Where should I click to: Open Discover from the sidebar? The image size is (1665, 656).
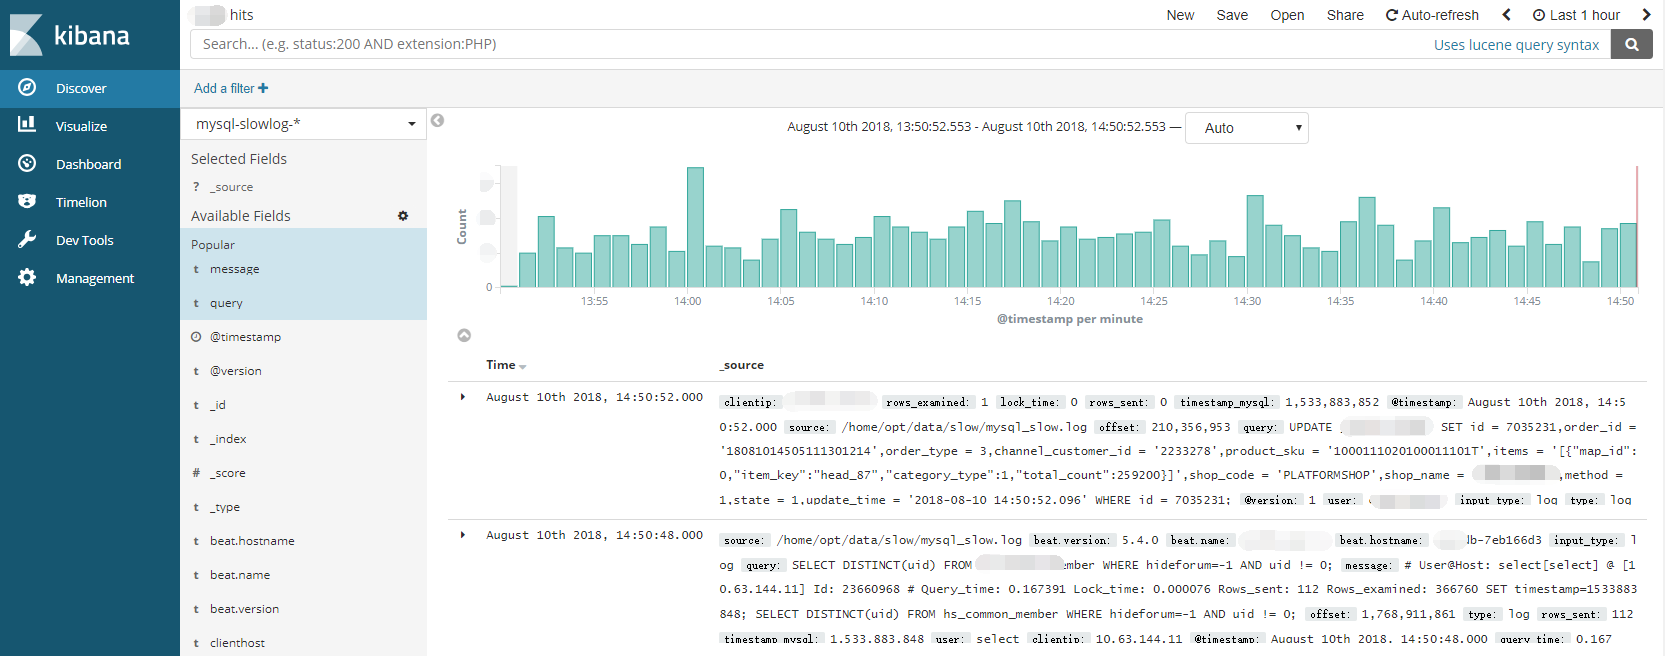coord(80,88)
